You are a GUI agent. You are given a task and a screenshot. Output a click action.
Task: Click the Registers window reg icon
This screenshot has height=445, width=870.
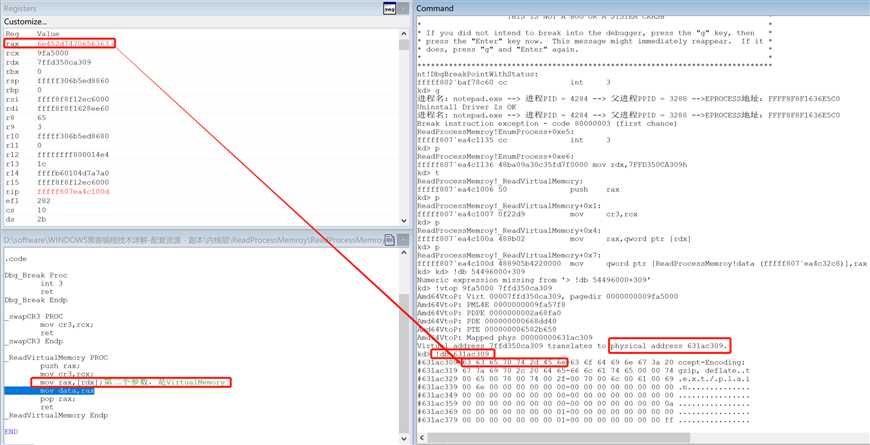(390, 8)
